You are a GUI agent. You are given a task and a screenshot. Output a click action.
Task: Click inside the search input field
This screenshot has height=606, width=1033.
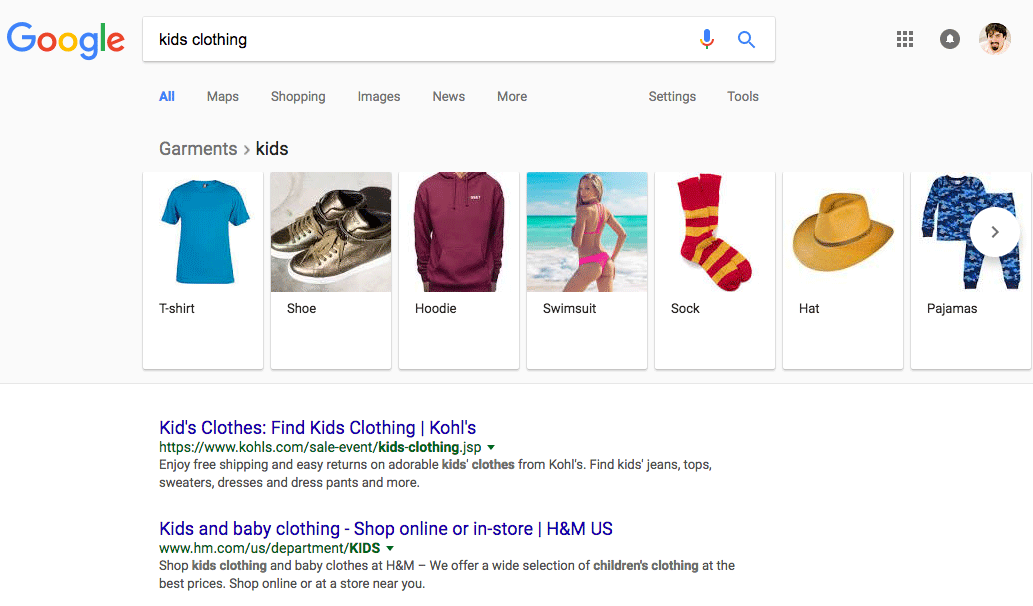pos(400,39)
